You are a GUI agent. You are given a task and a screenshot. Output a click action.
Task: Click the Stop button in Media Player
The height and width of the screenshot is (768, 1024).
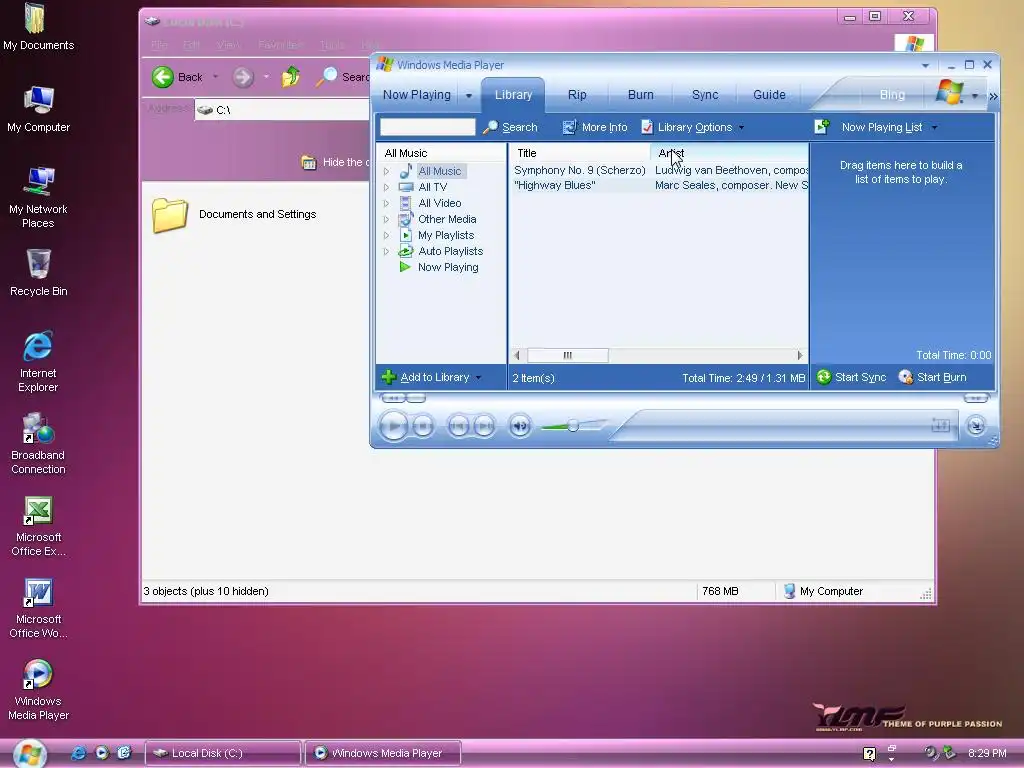click(x=423, y=426)
